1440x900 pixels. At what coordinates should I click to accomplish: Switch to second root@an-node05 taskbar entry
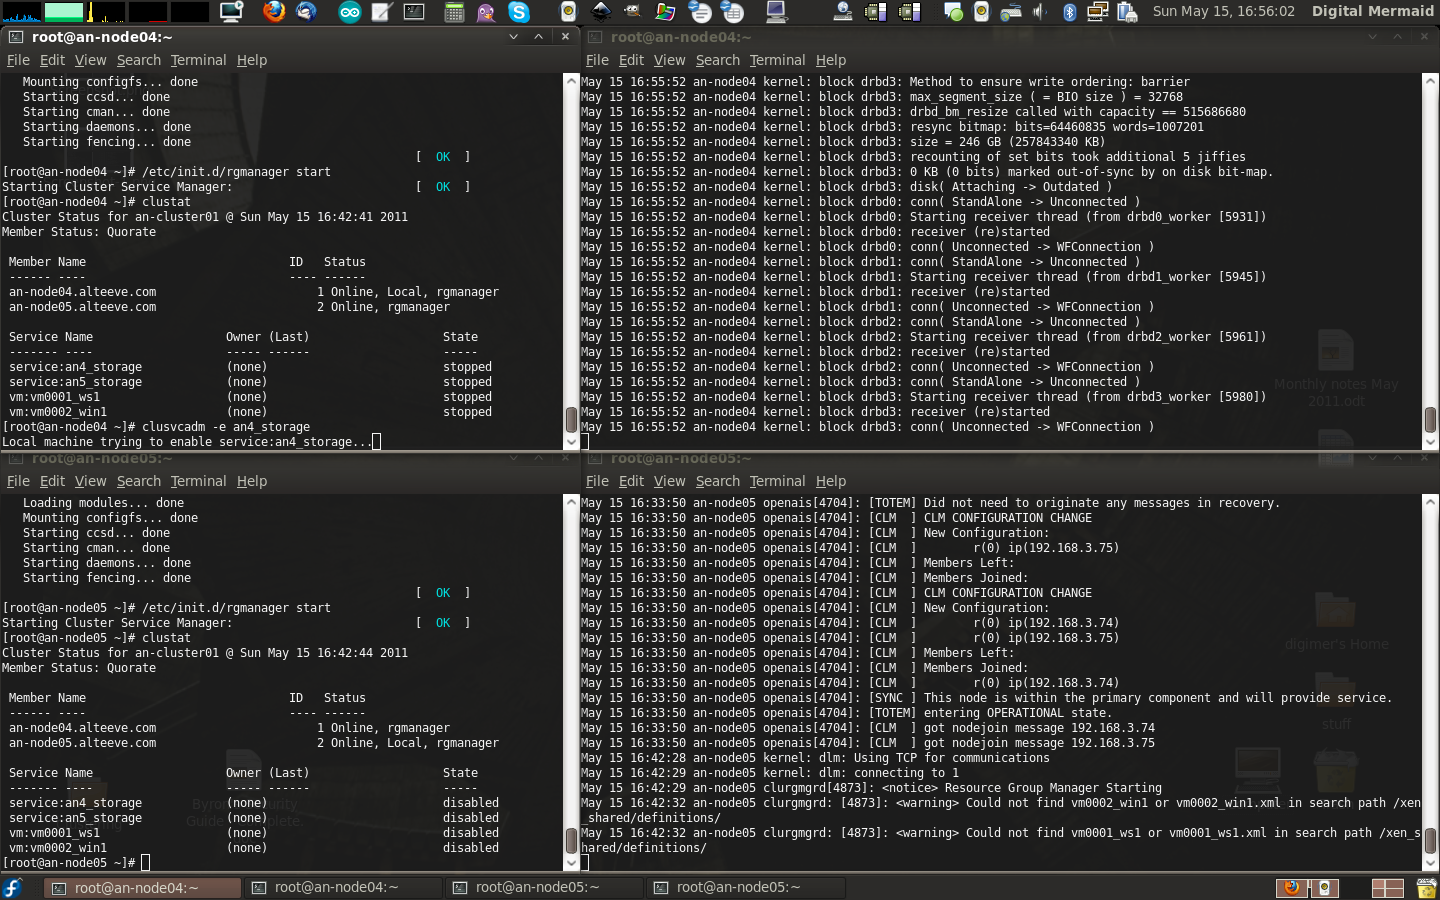pyautogui.click(x=745, y=888)
